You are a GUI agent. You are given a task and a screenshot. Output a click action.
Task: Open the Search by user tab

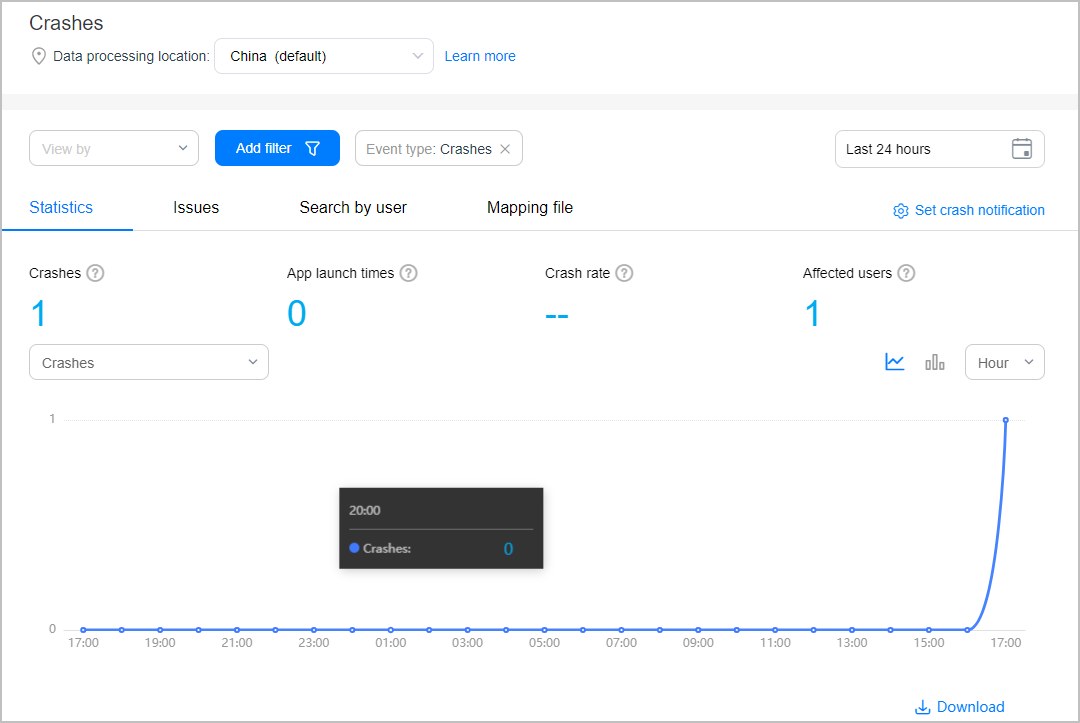(x=353, y=208)
